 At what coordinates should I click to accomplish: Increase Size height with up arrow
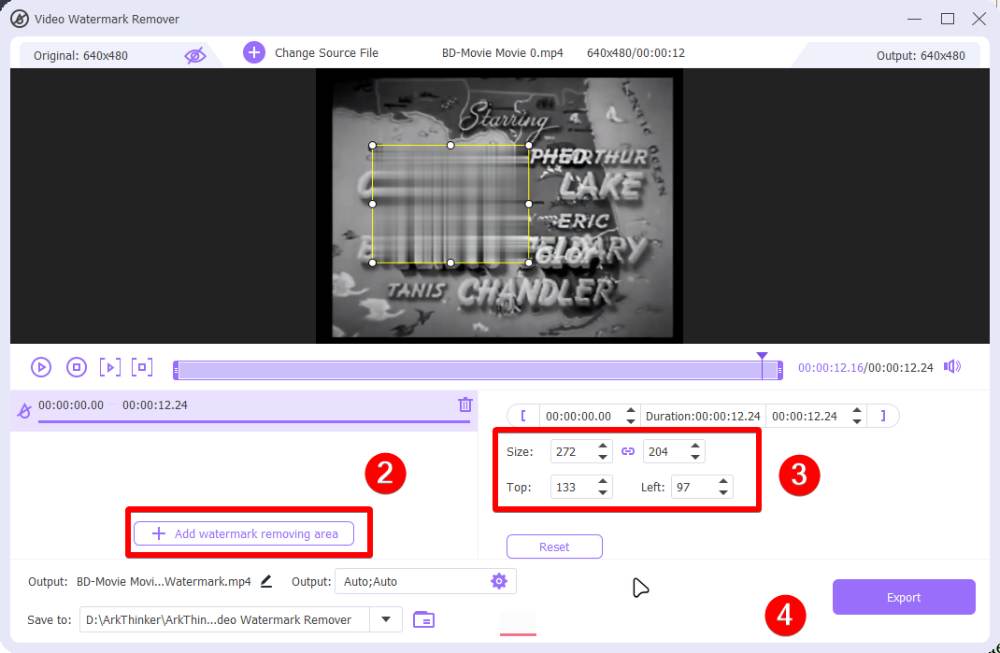tap(695, 446)
